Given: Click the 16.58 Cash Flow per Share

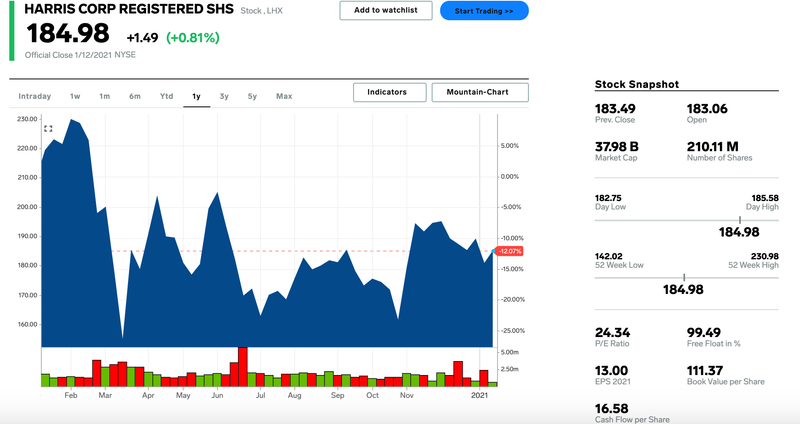Looking at the screenshot, I should click(611, 409).
